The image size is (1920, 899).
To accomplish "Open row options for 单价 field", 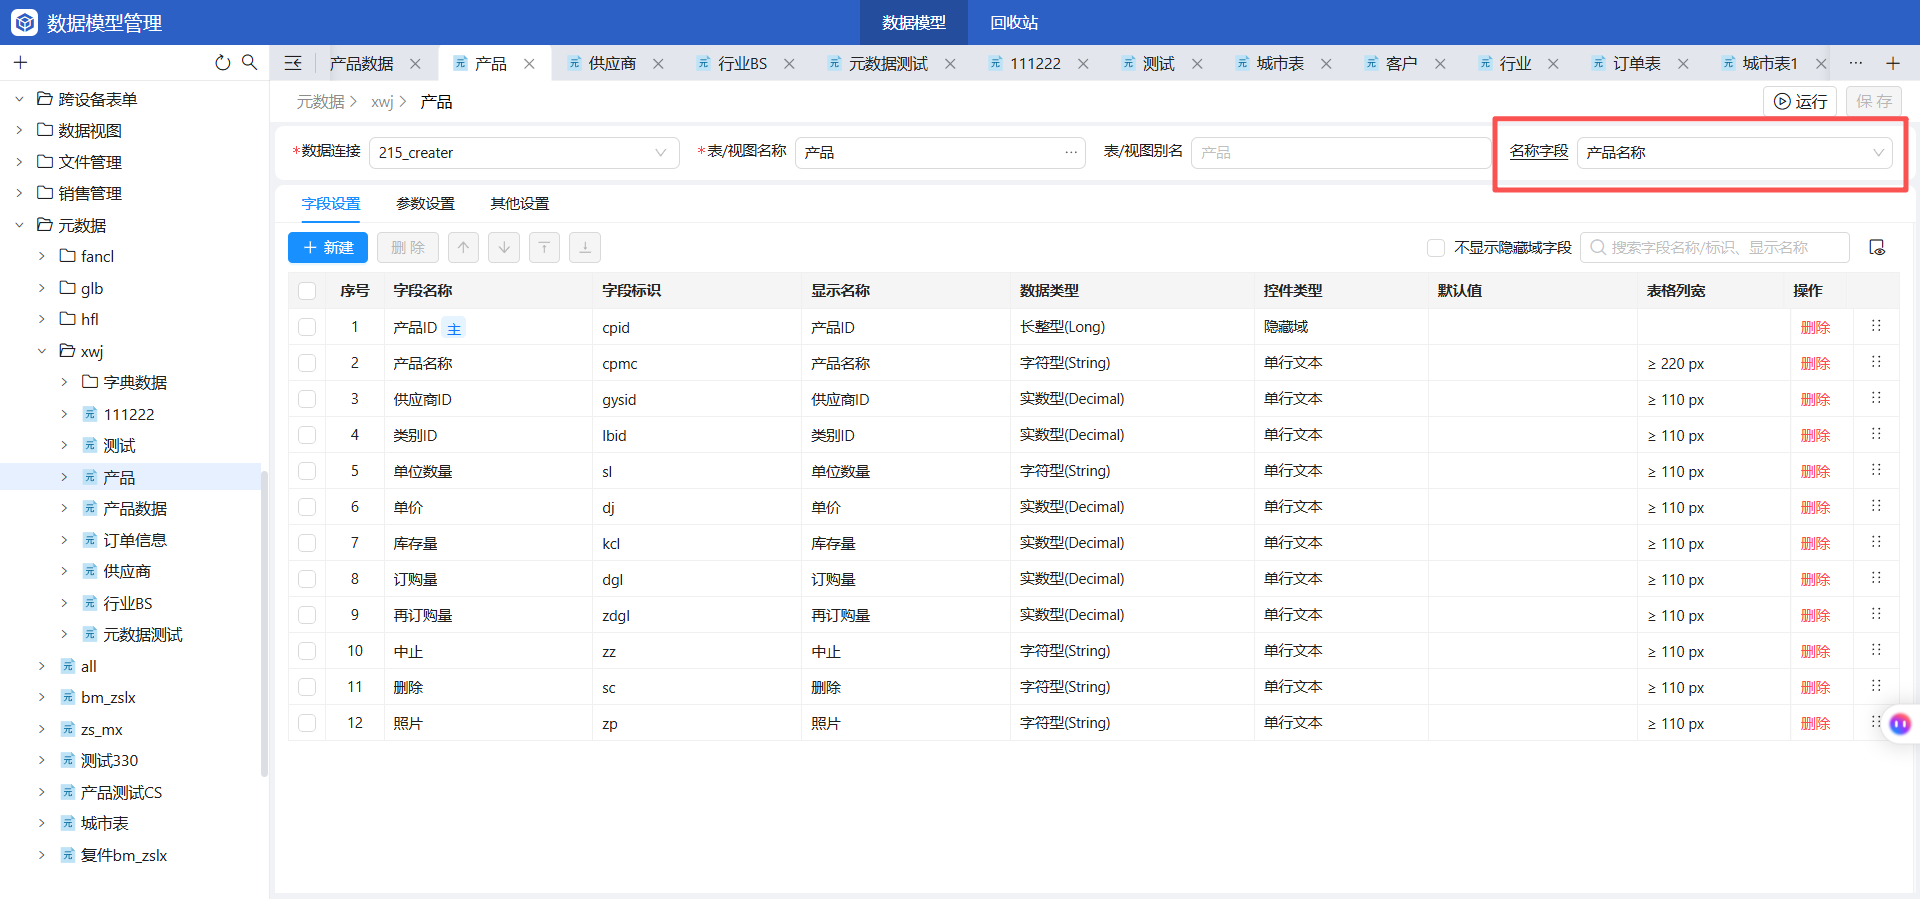I will tap(1876, 507).
